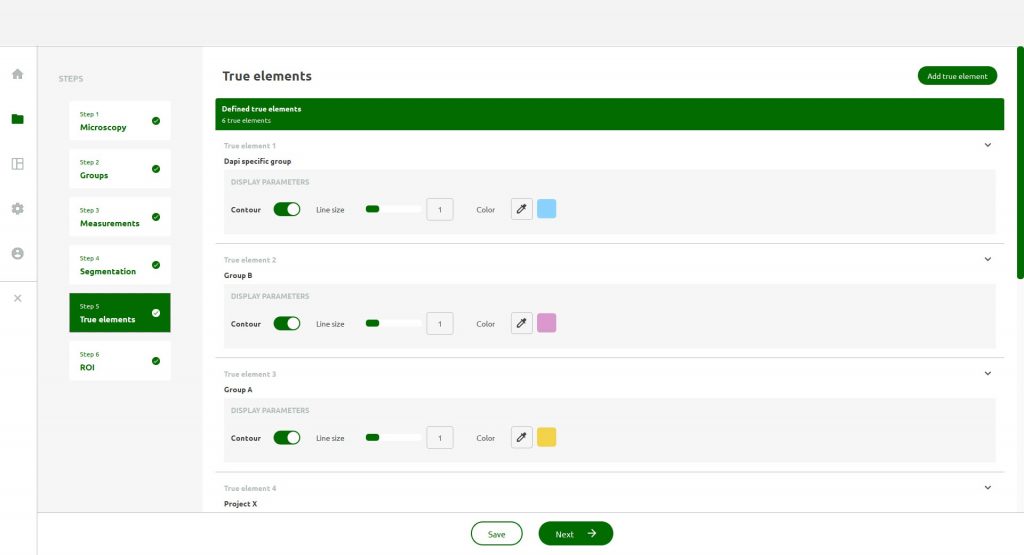The width and height of the screenshot is (1024, 555).
Task: Click the layout panel icon in the sidebar
Action: pos(17,164)
